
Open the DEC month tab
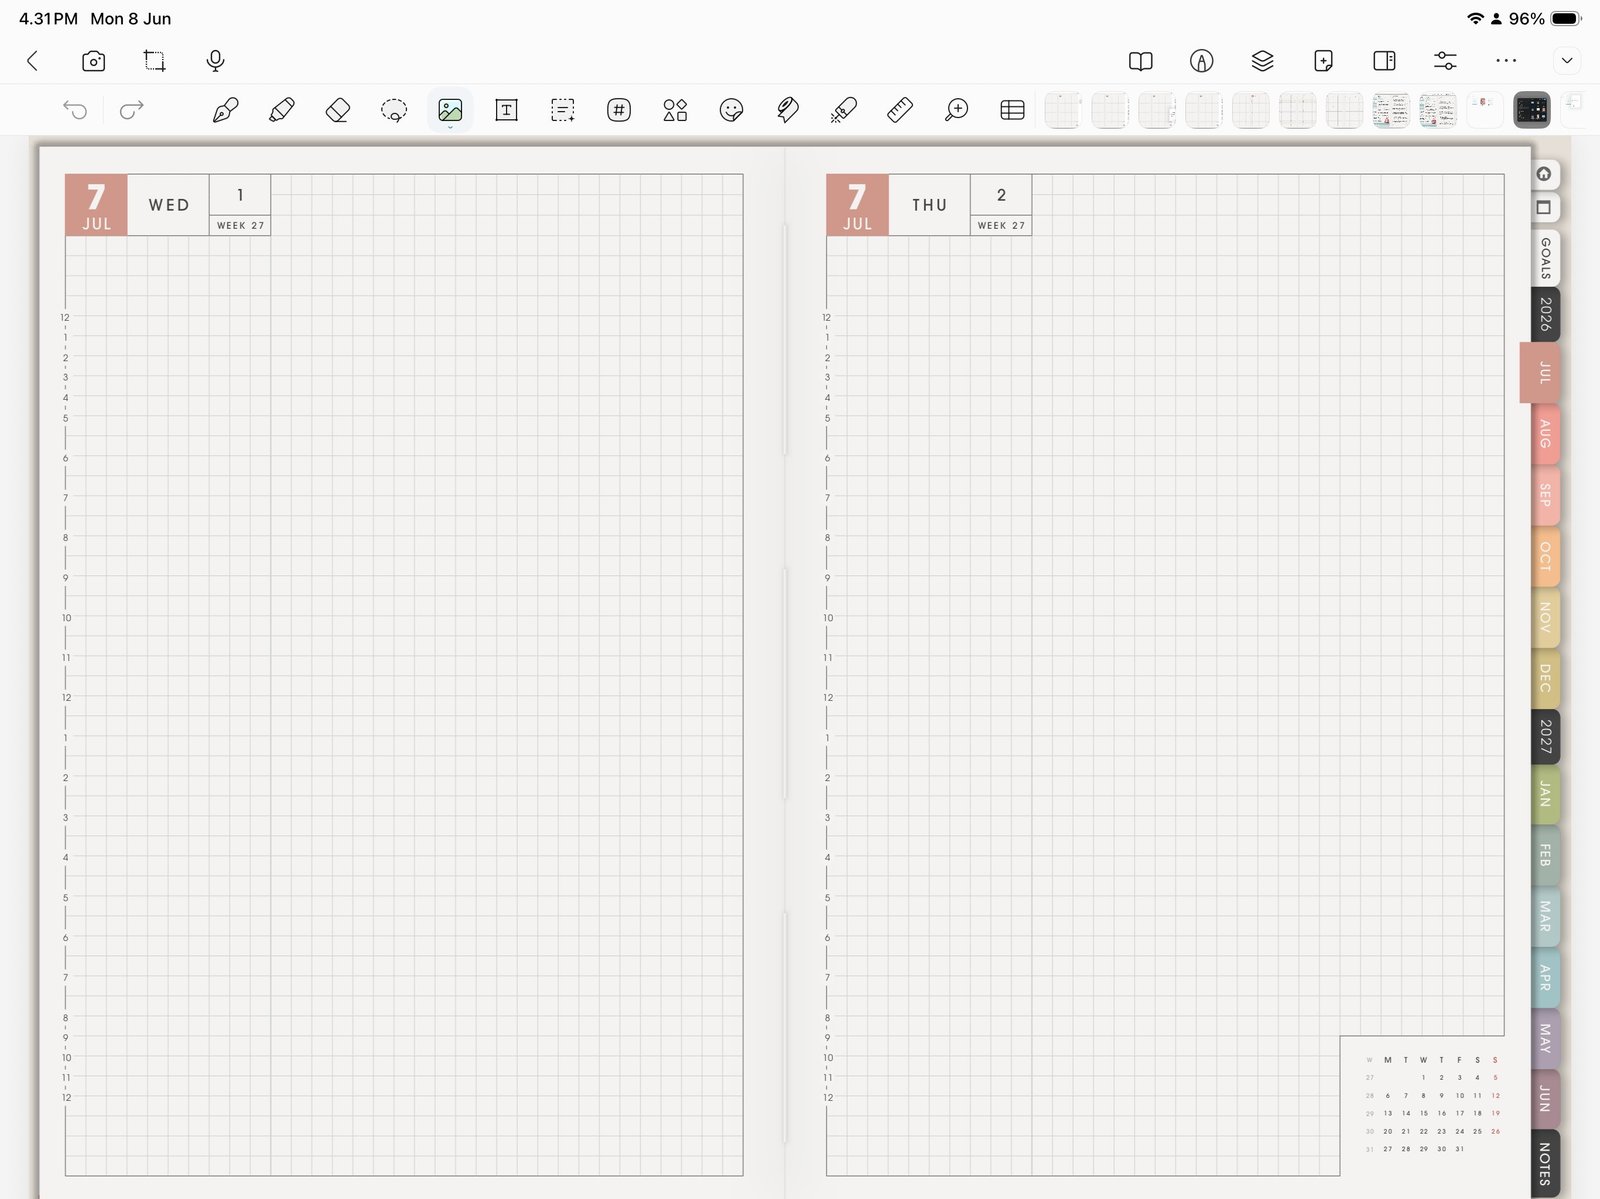pos(1545,678)
